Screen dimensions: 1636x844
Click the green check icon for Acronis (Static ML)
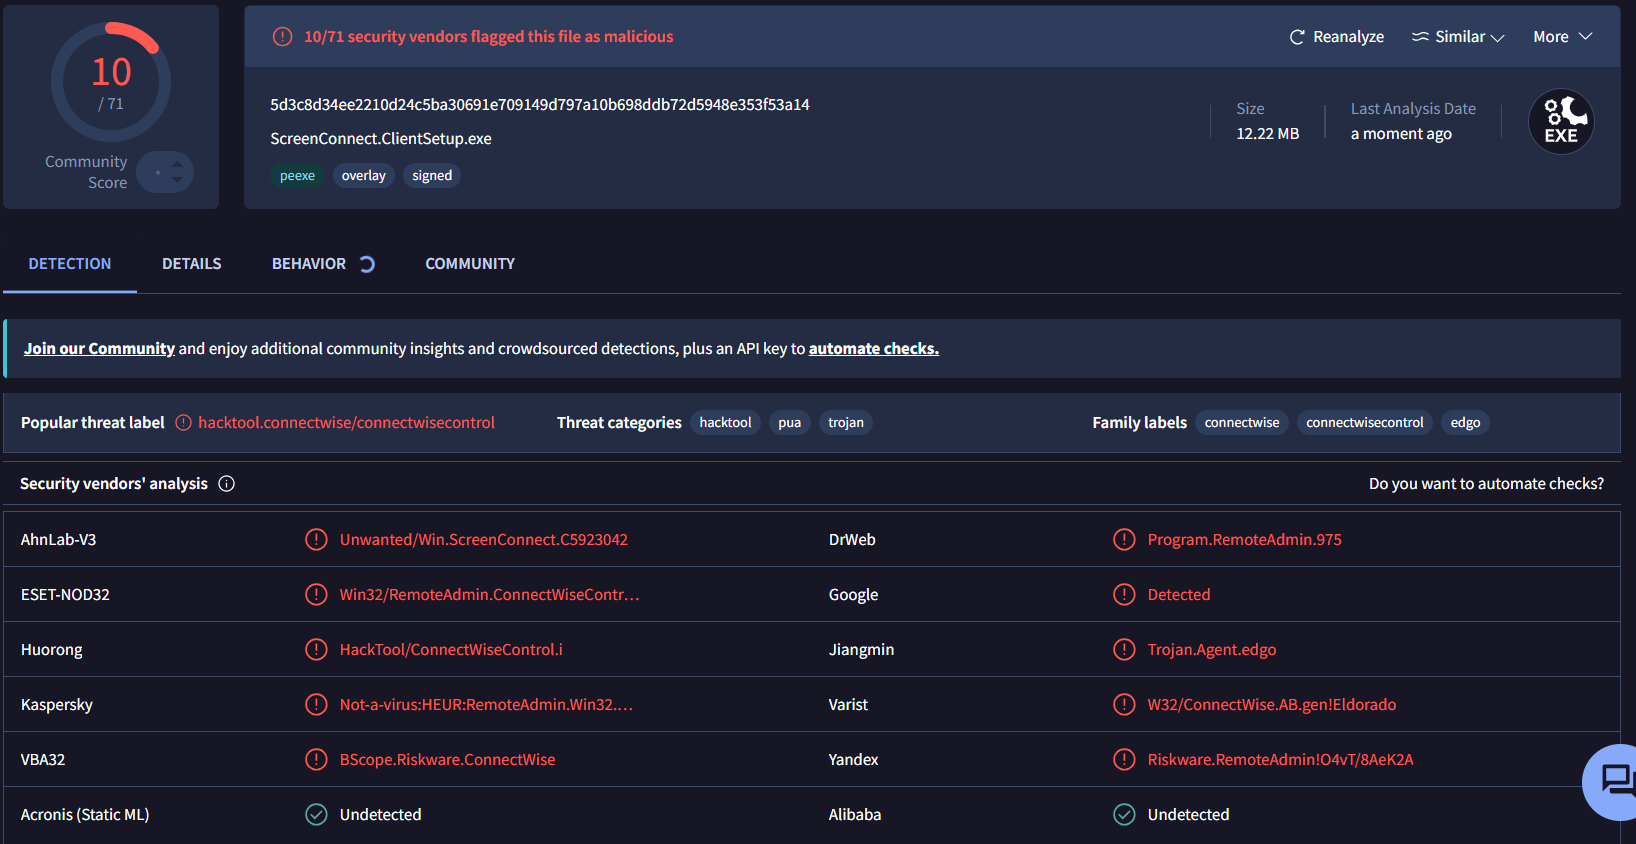point(316,815)
